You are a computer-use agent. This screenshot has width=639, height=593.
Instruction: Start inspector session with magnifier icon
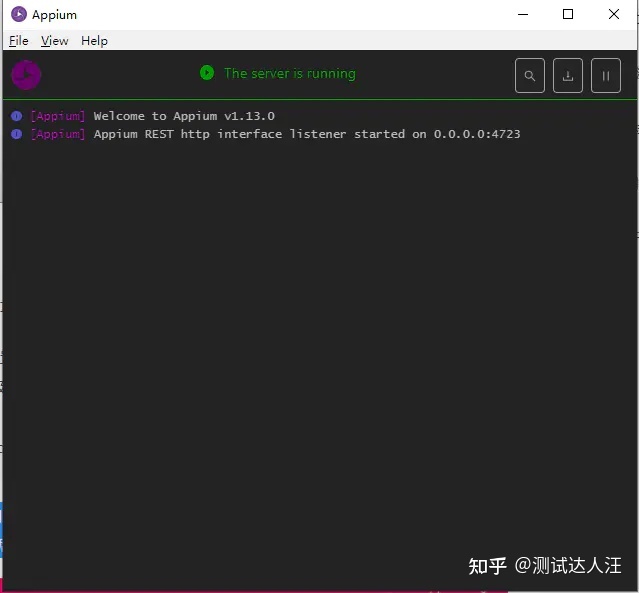coord(530,76)
